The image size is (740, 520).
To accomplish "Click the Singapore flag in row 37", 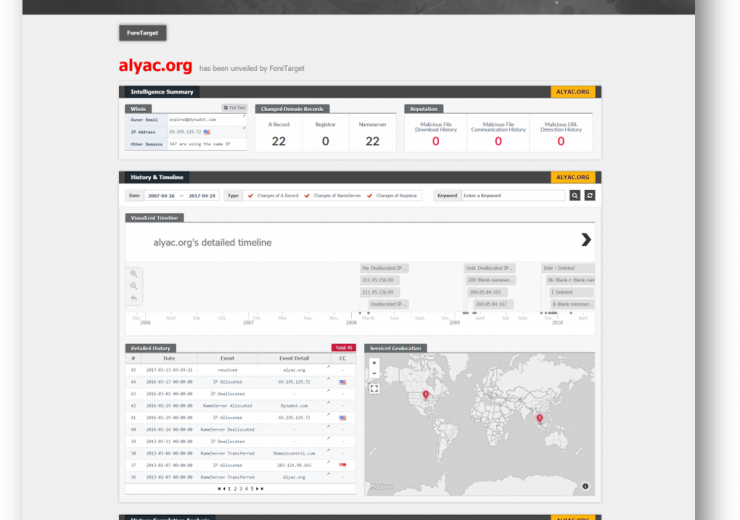I will tap(343, 465).
